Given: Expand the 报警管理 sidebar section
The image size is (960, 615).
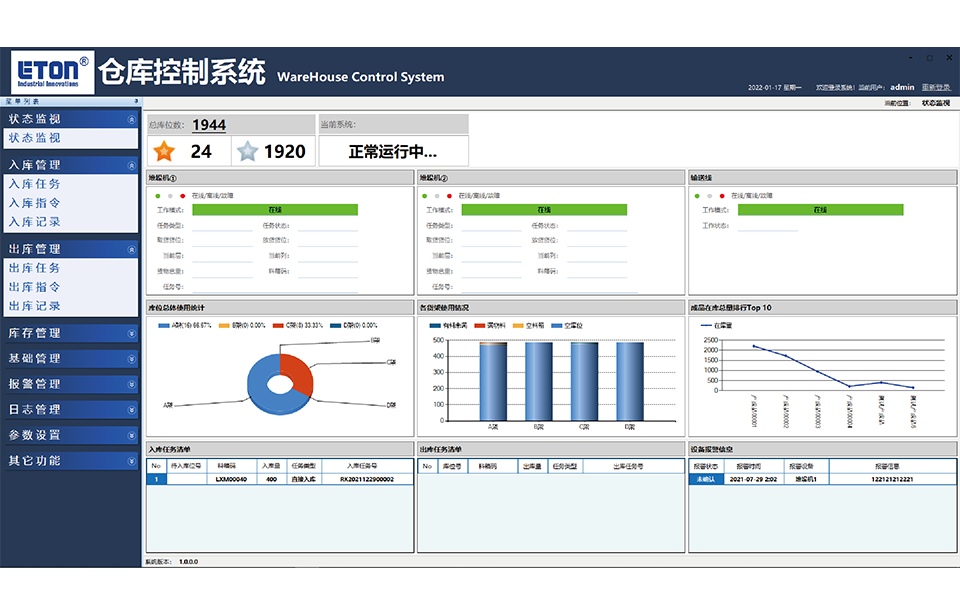Looking at the screenshot, I should [x=132, y=384].
